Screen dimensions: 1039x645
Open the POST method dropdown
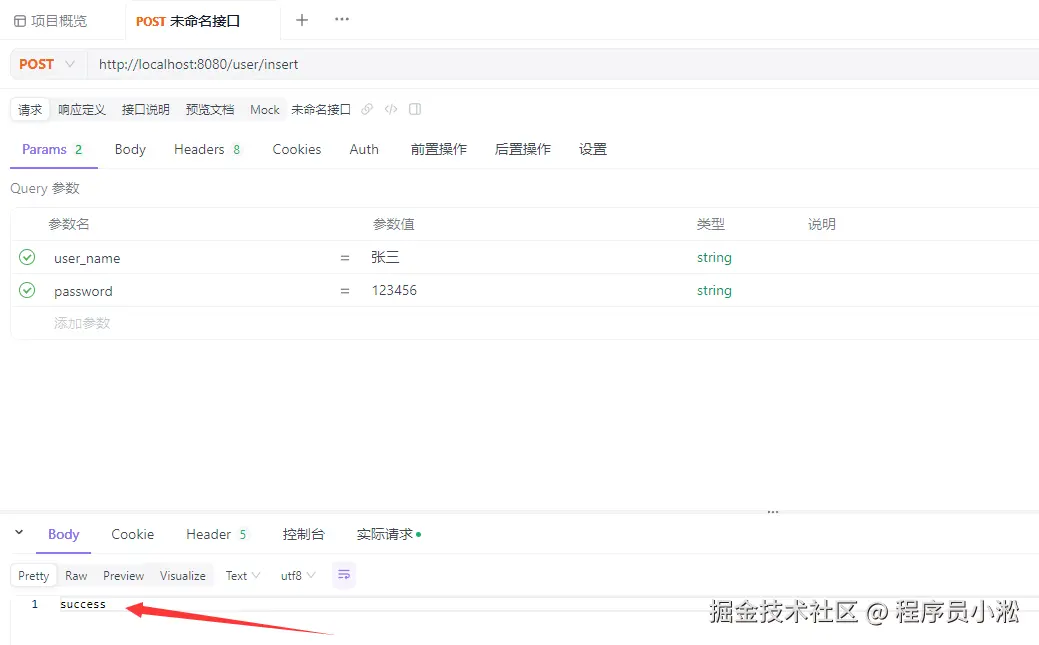coord(48,64)
